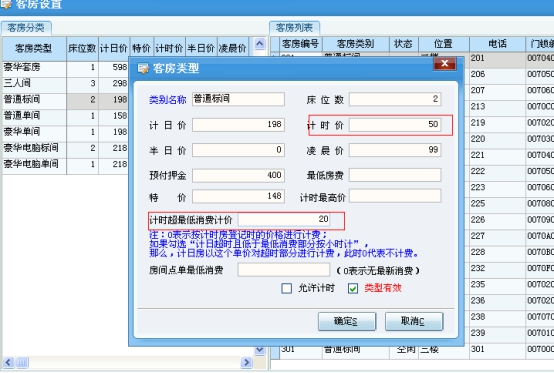This screenshot has height=373, width=554.
Task: Click the 类别名称 input field
Action: click(238, 99)
